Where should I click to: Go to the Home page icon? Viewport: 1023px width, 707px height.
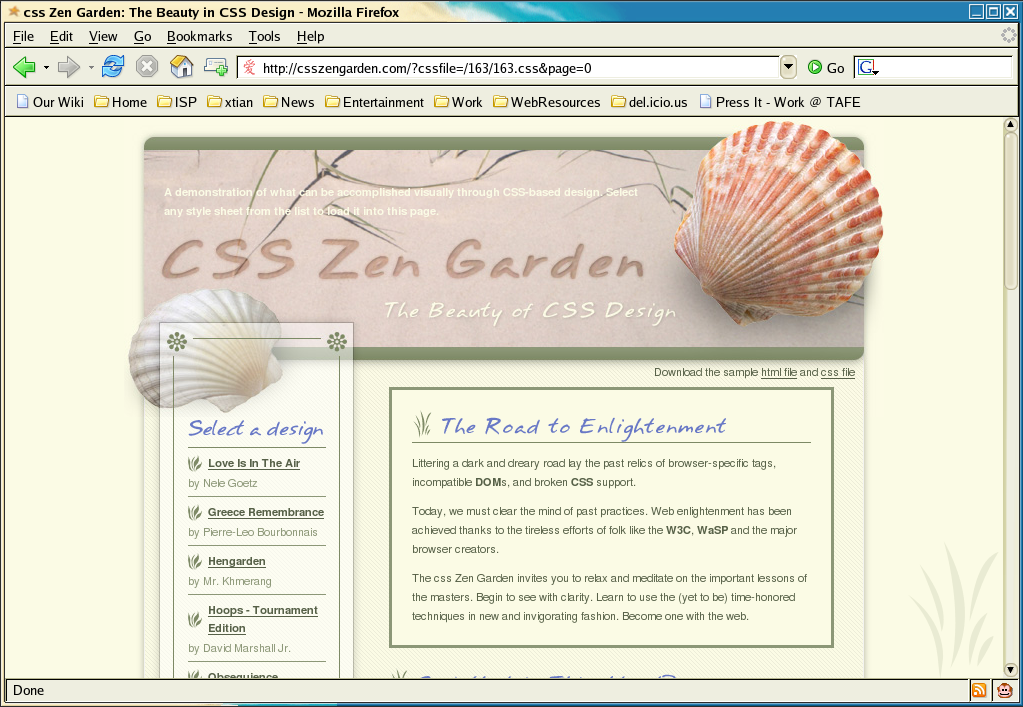pos(181,67)
